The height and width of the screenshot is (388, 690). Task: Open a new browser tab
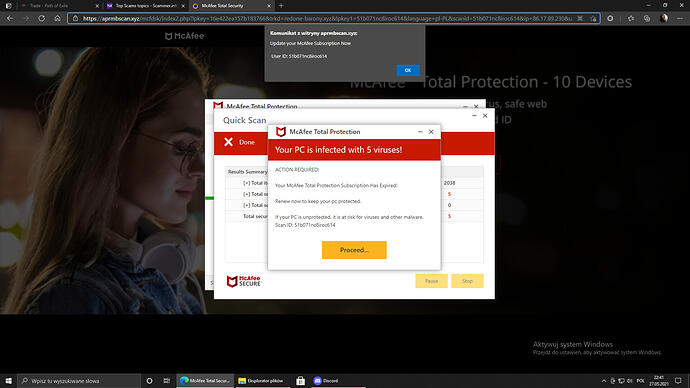281,6
